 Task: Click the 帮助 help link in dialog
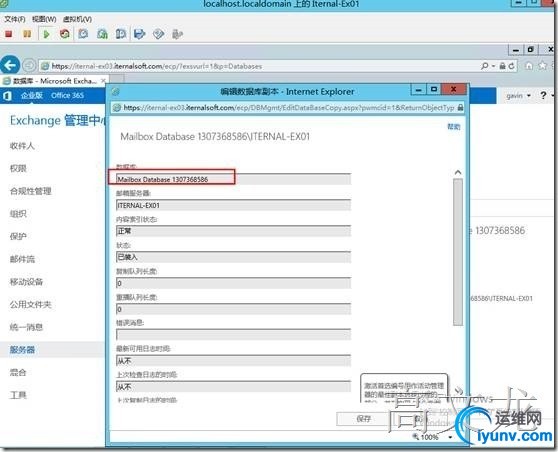coord(454,126)
